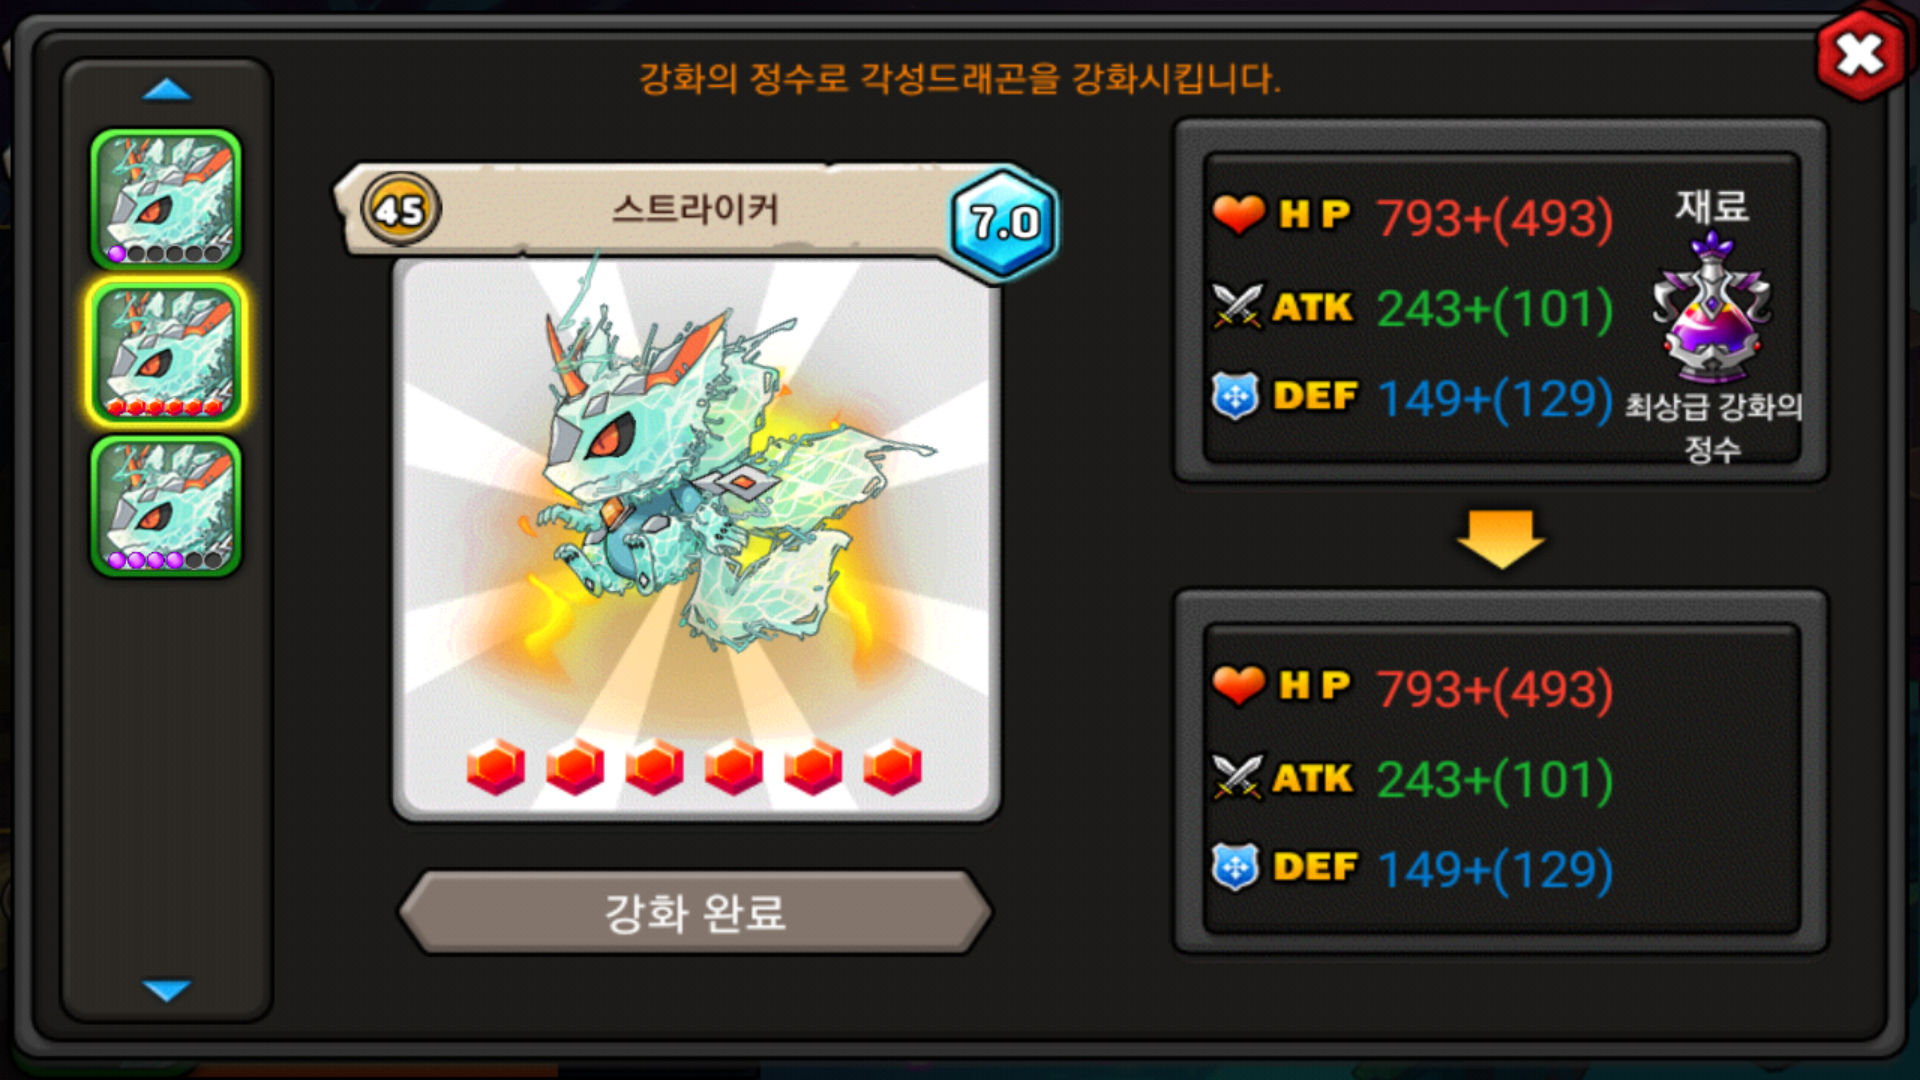The width and height of the screenshot is (1920, 1080).
Task: Click the HP heart icon in the top stats panel
Action: pos(1238,214)
